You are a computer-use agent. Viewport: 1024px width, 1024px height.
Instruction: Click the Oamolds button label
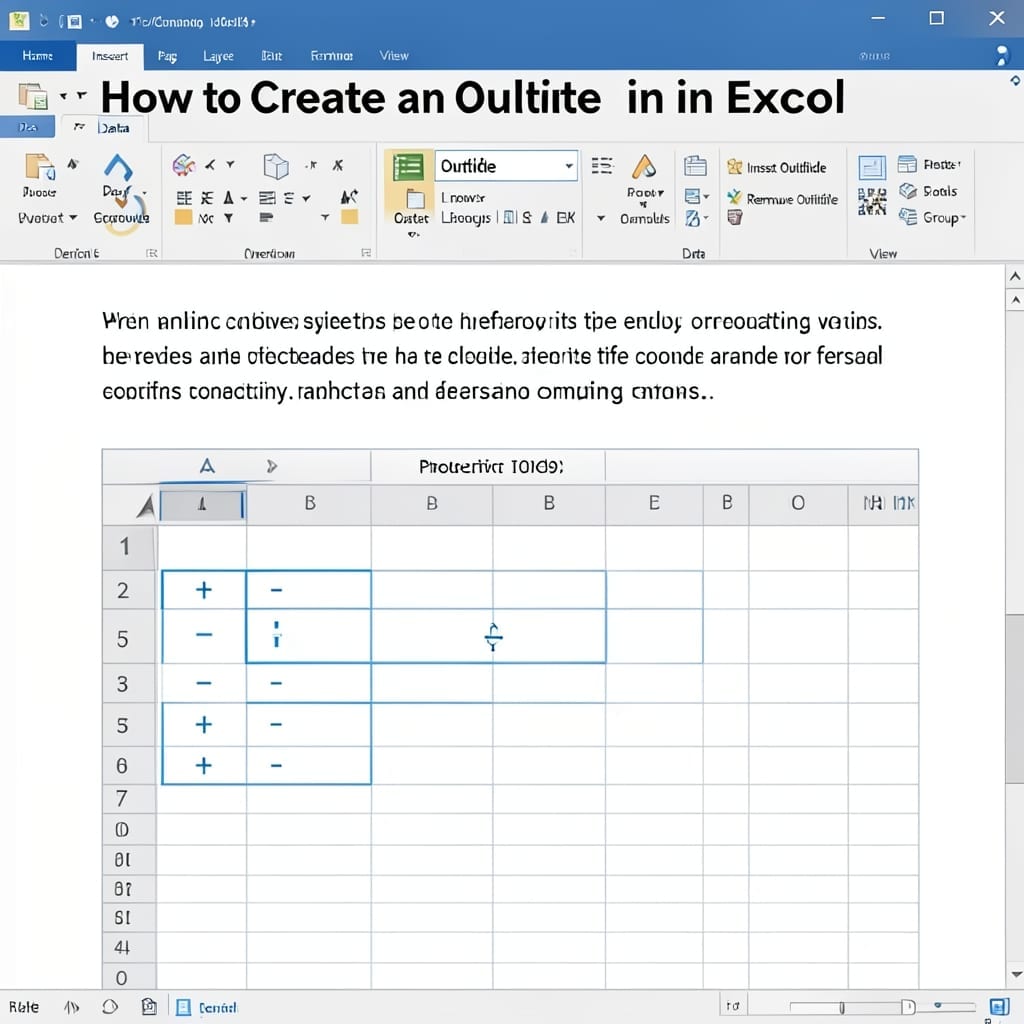click(645, 218)
